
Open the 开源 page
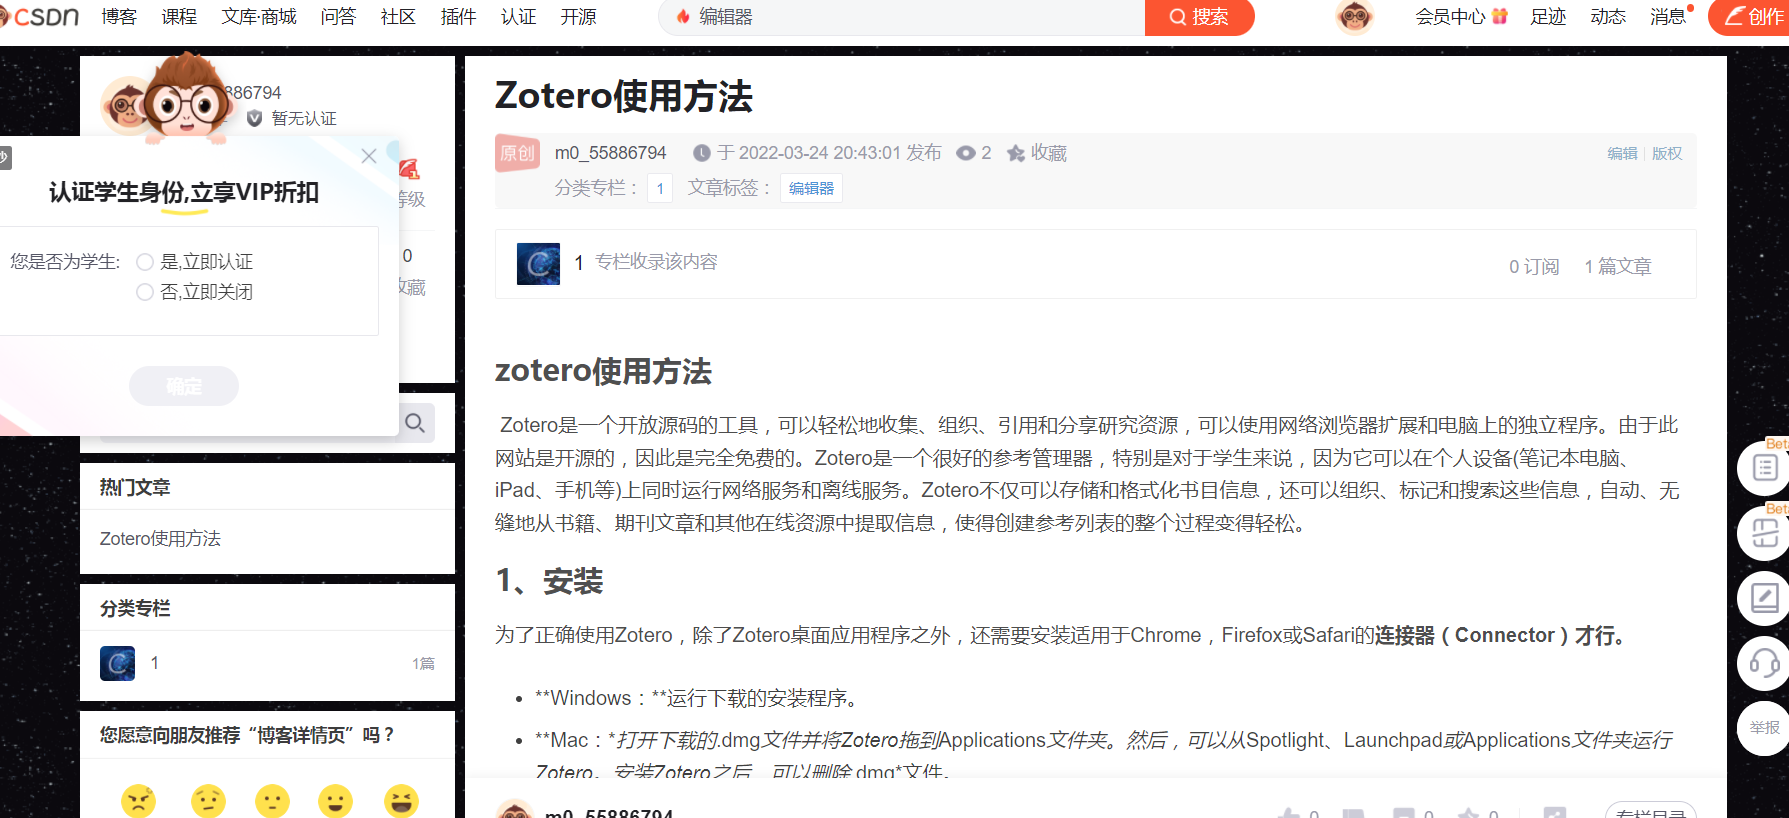tap(578, 17)
